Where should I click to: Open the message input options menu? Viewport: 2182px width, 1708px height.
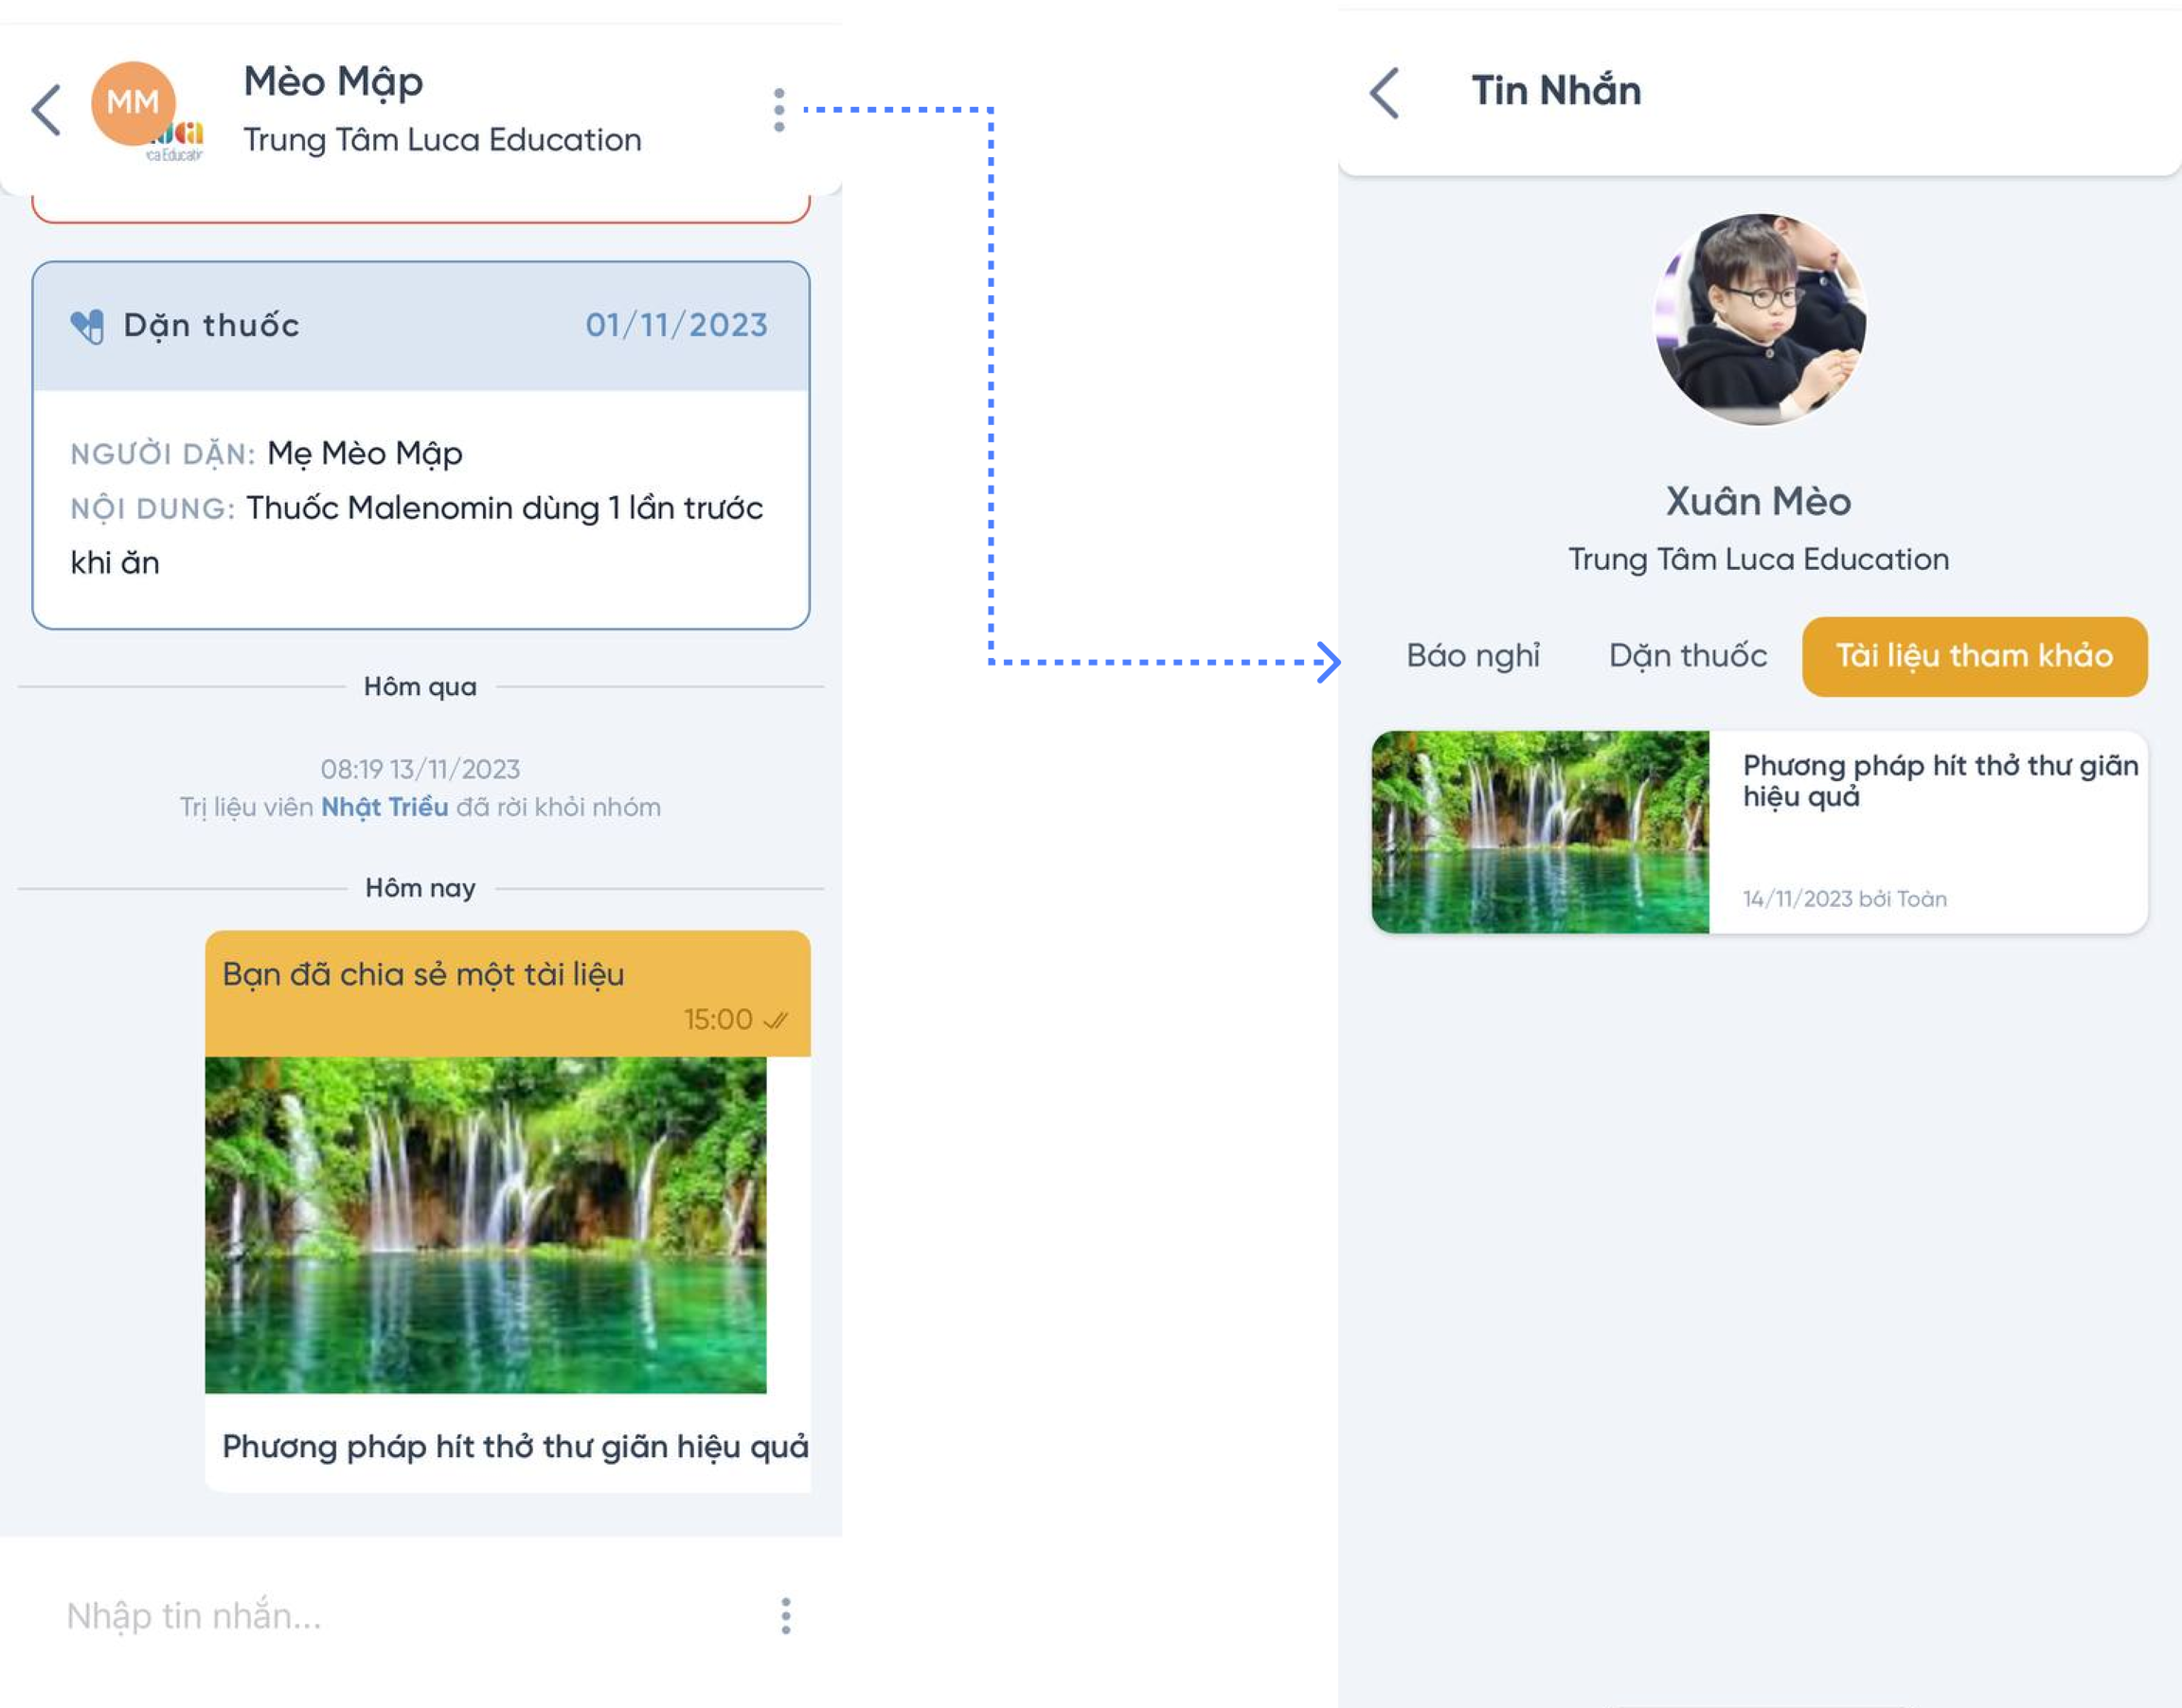point(786,1615)
